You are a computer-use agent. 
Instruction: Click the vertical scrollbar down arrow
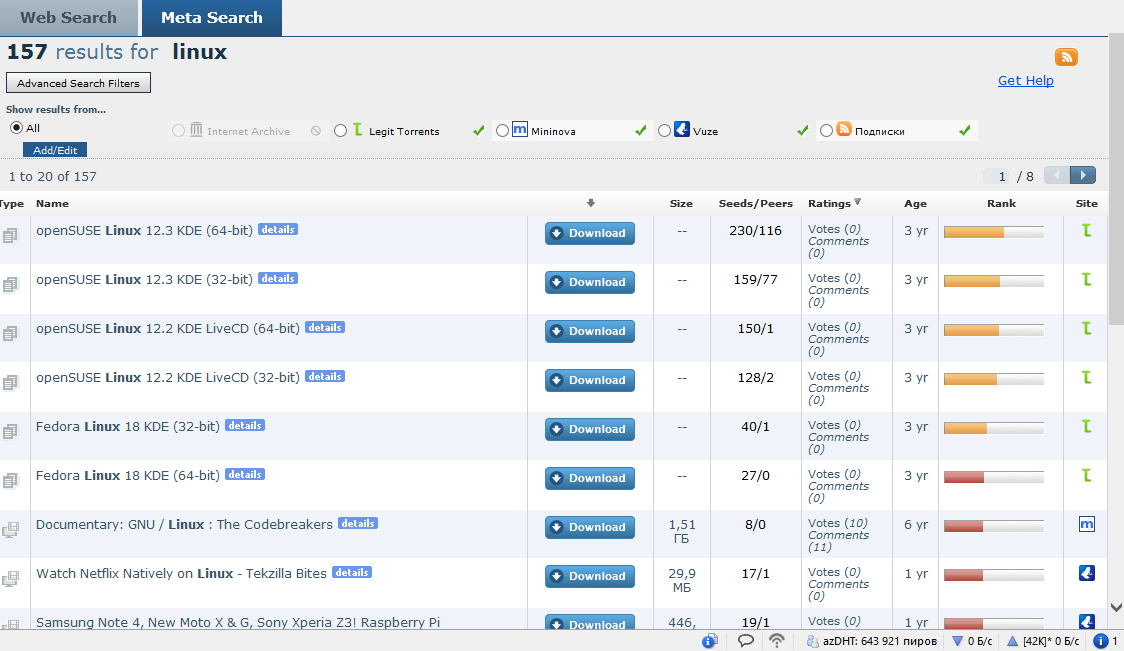(x=1116, y=607)
